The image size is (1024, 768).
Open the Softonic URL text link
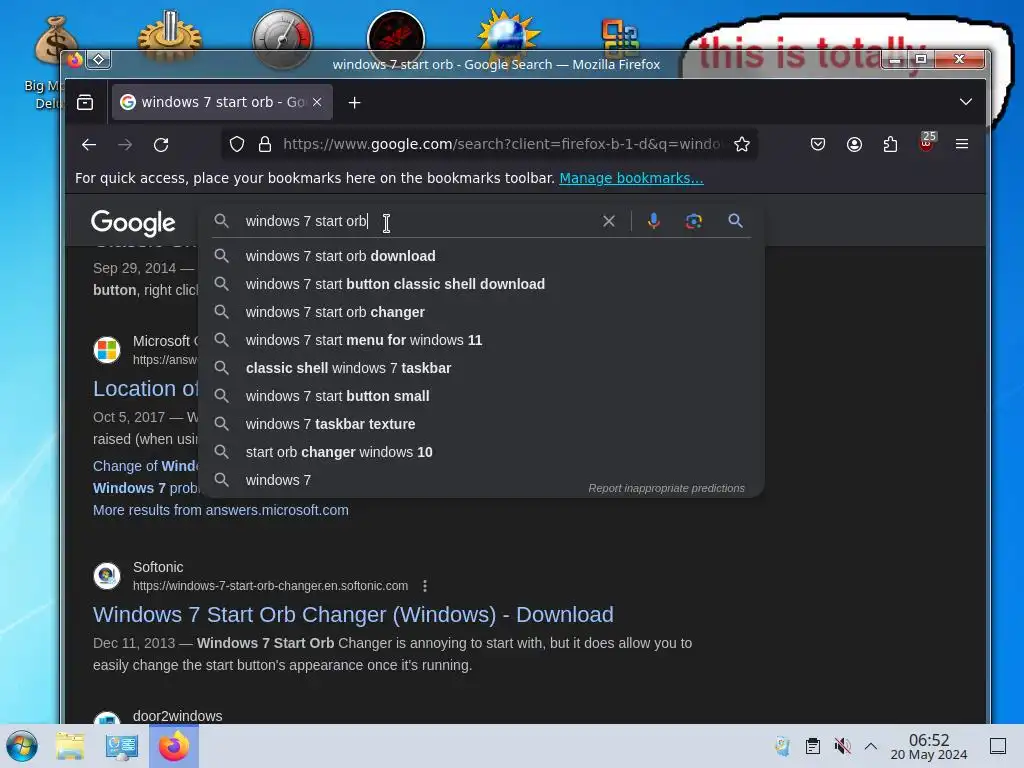point(270,586)
